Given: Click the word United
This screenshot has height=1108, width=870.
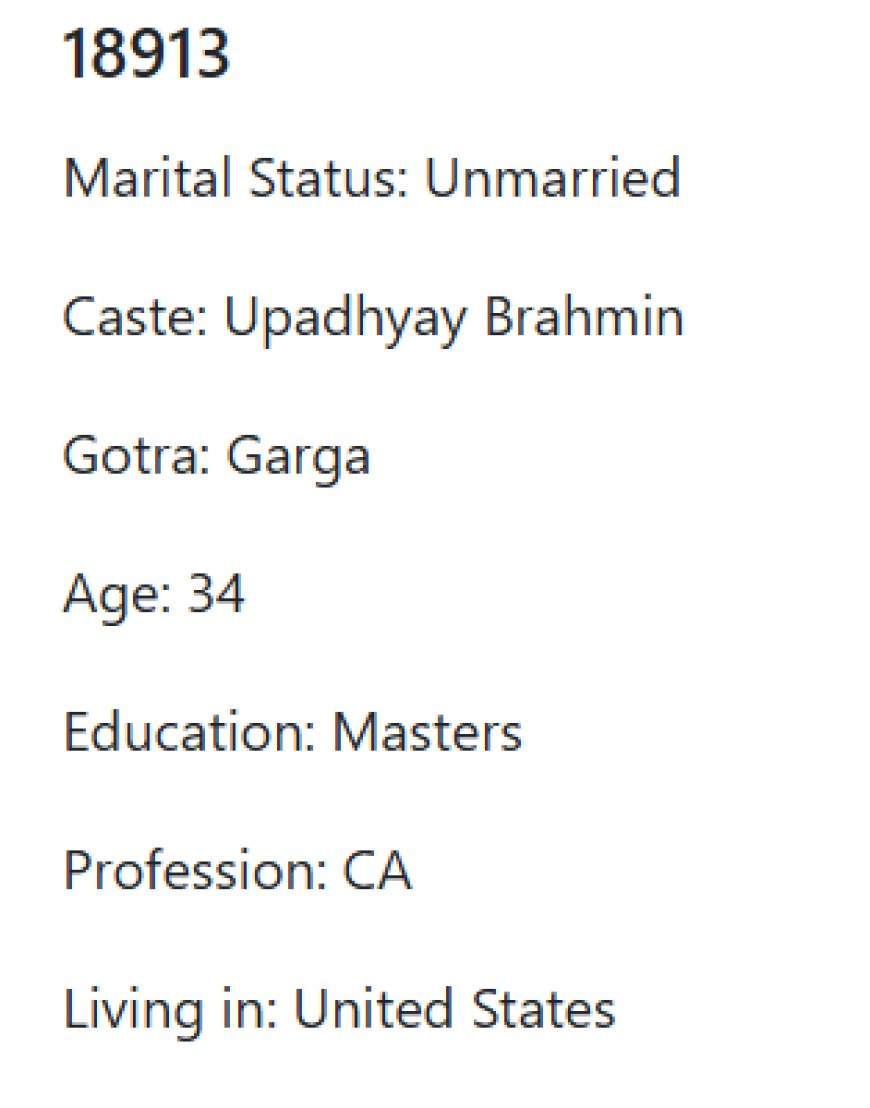Looking at the screenshot, I should click(373, 1009).
